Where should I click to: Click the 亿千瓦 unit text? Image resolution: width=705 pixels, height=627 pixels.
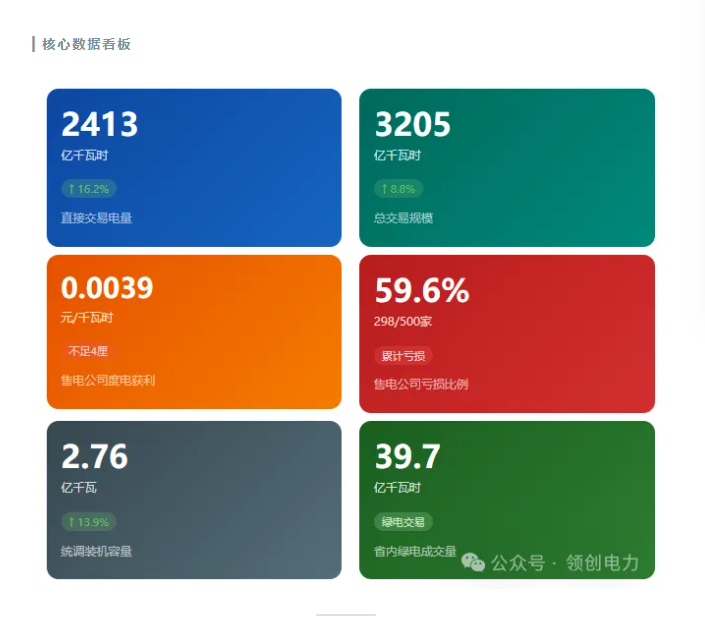coord(79,488)
